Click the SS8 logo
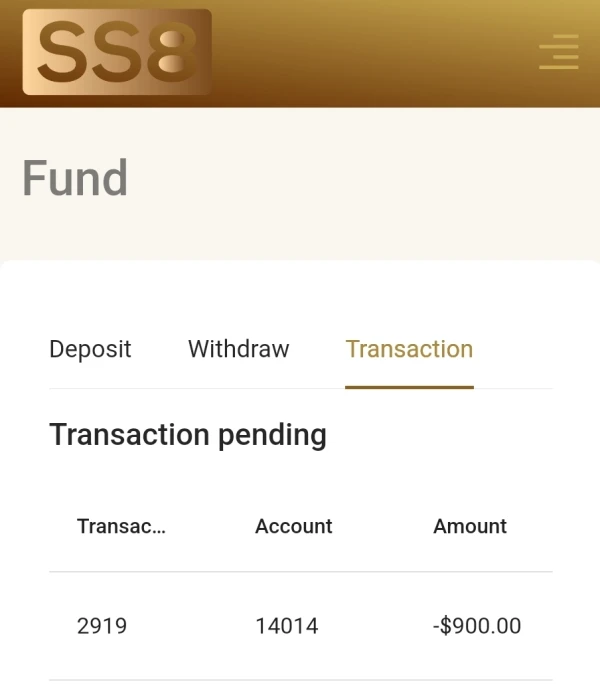Viewport: 600px width, 688px height. [x=117, y=52]
